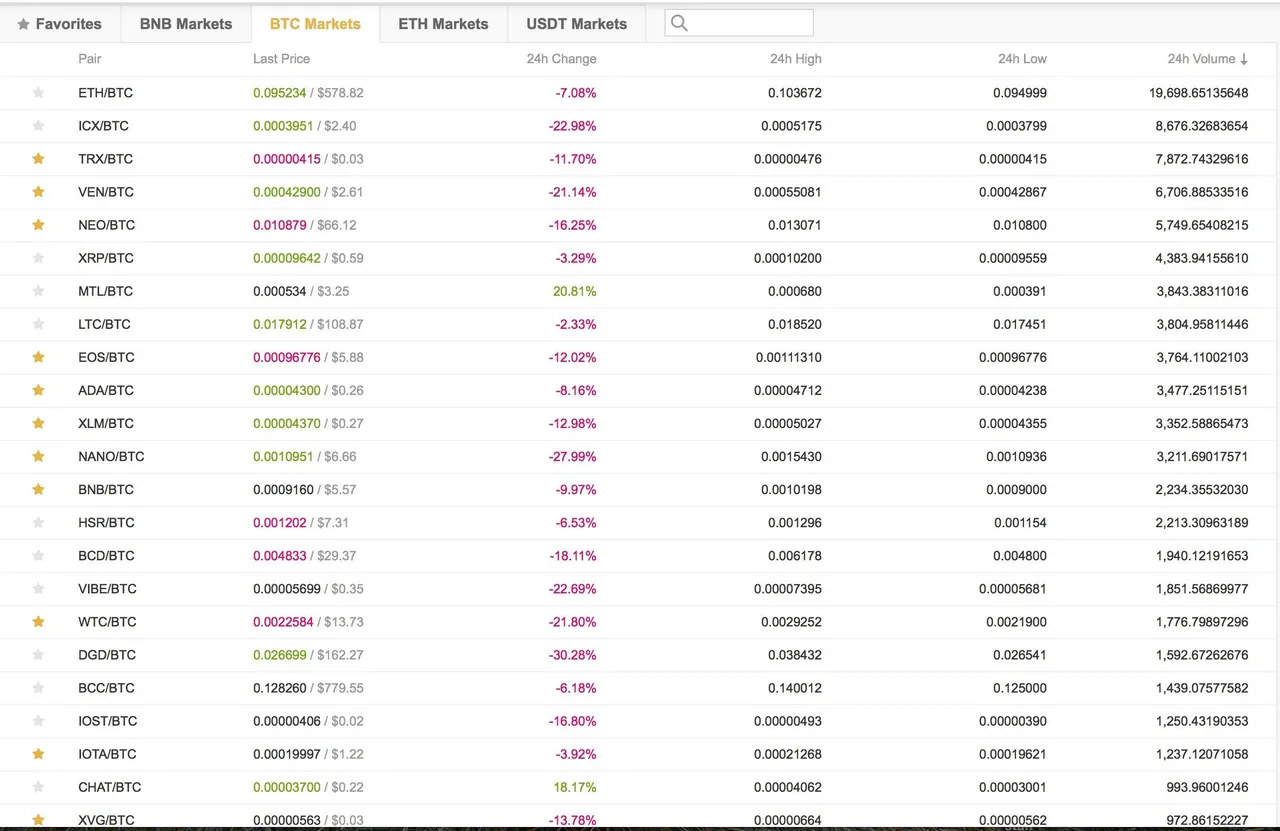This screenshot has height=831, width=1280.
Task: Click VIBE/BTC -22.69% change value
Action: click(573, 588)
